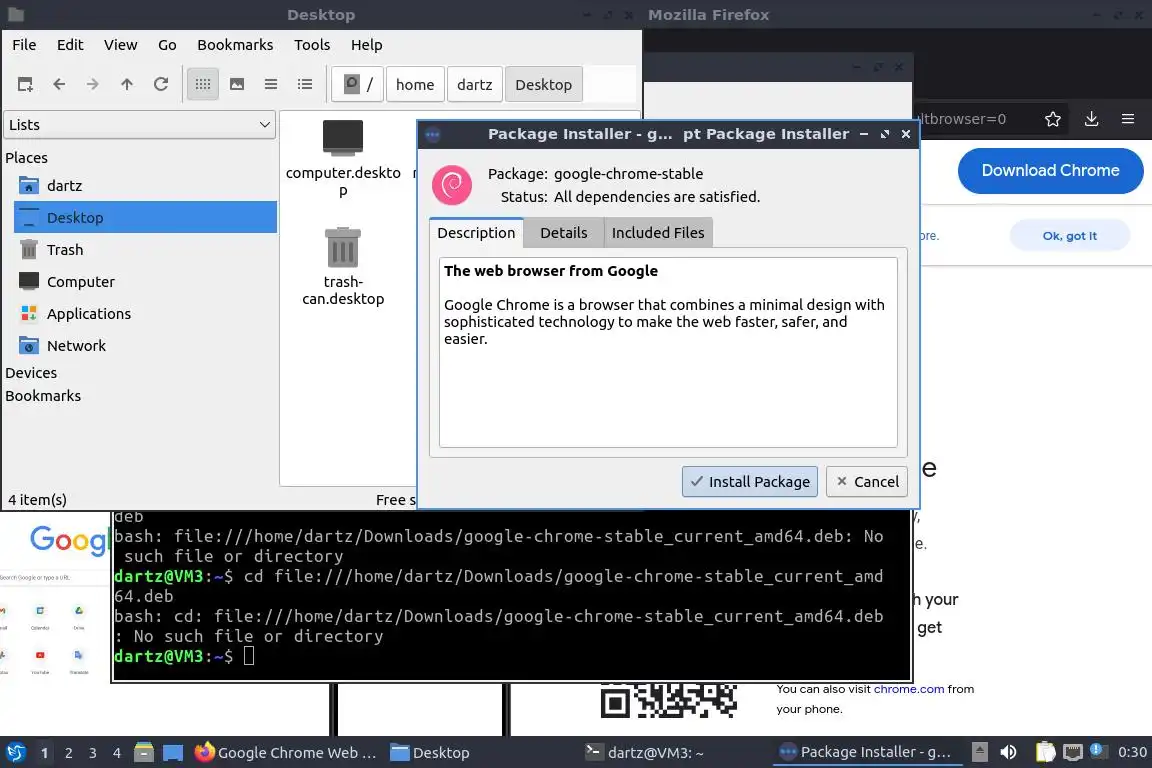
Task: Open the View menu
Action: point(120,45)
